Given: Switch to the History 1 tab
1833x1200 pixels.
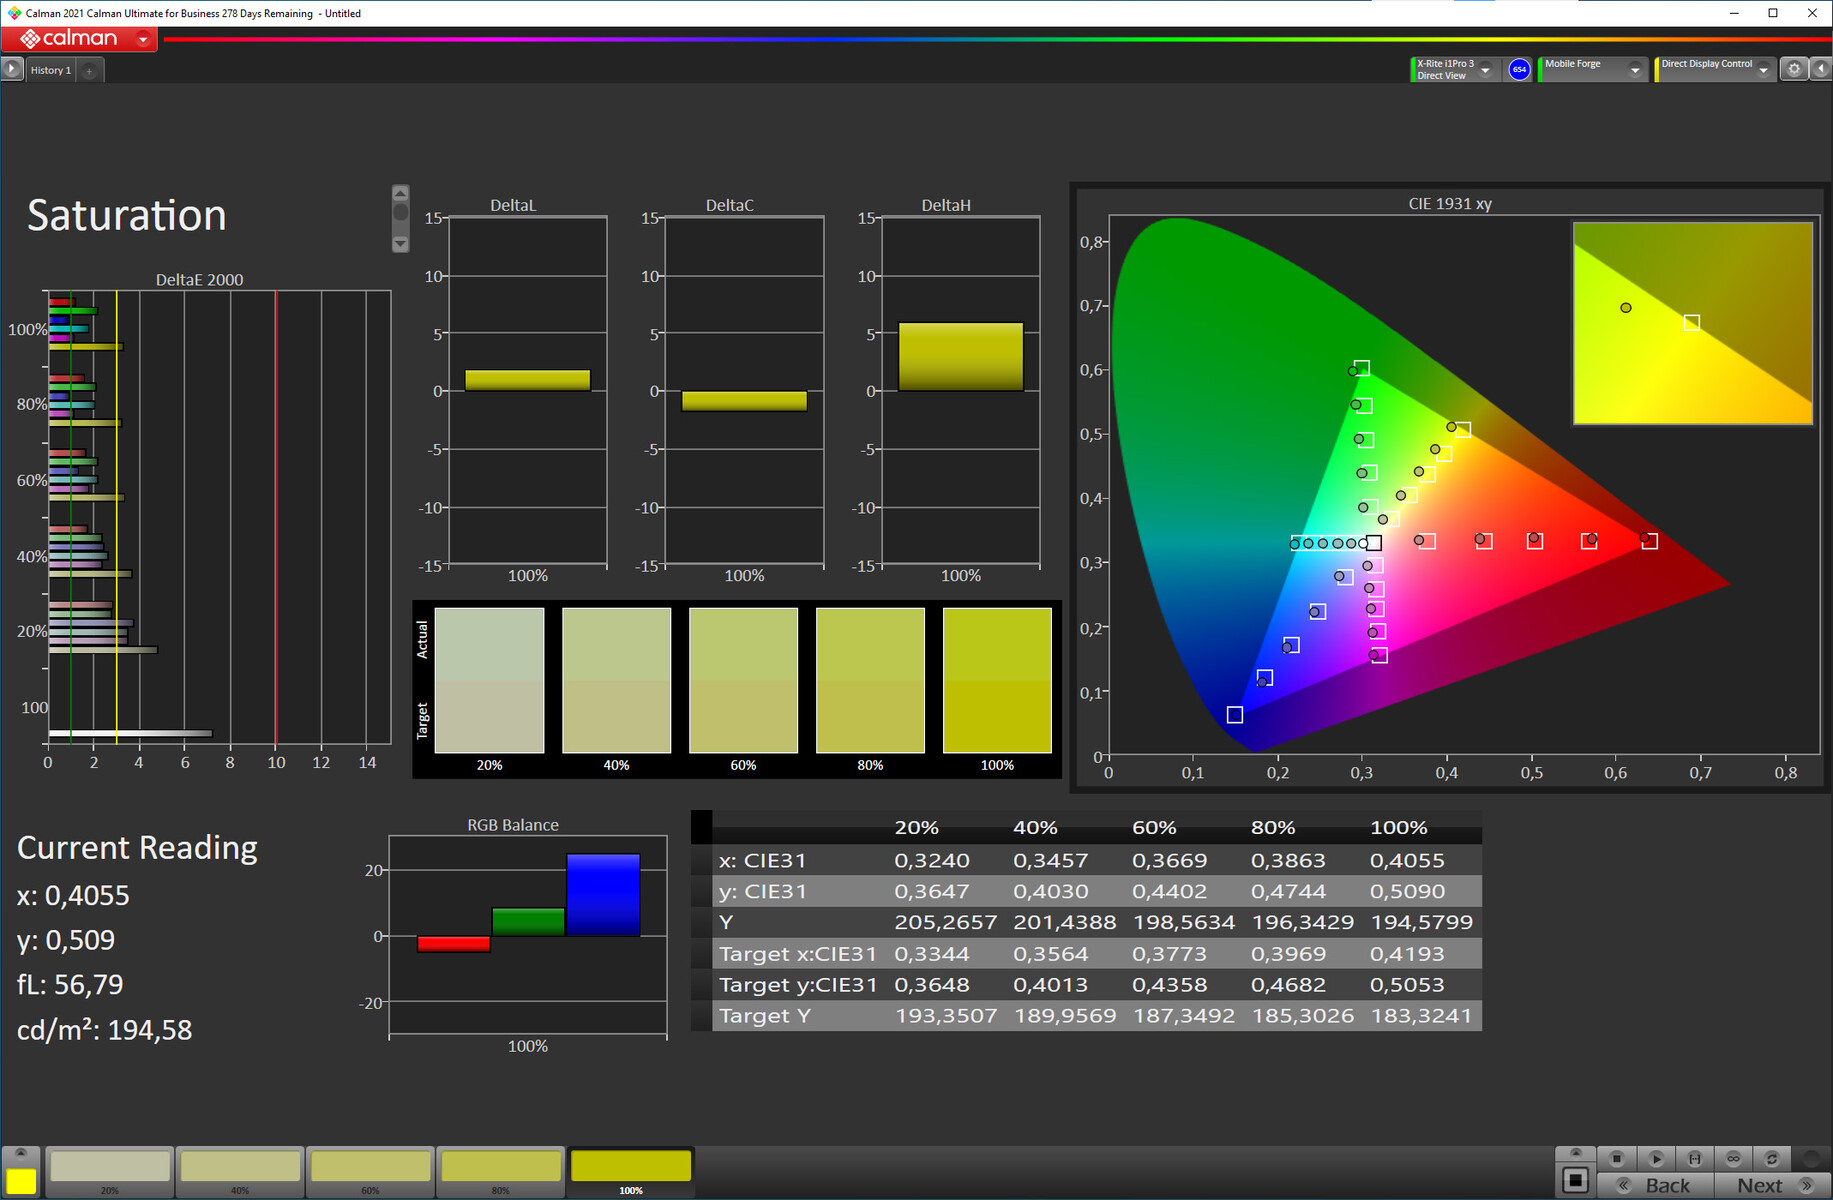Looking at the screenshot, I should (x=50, y=70).
